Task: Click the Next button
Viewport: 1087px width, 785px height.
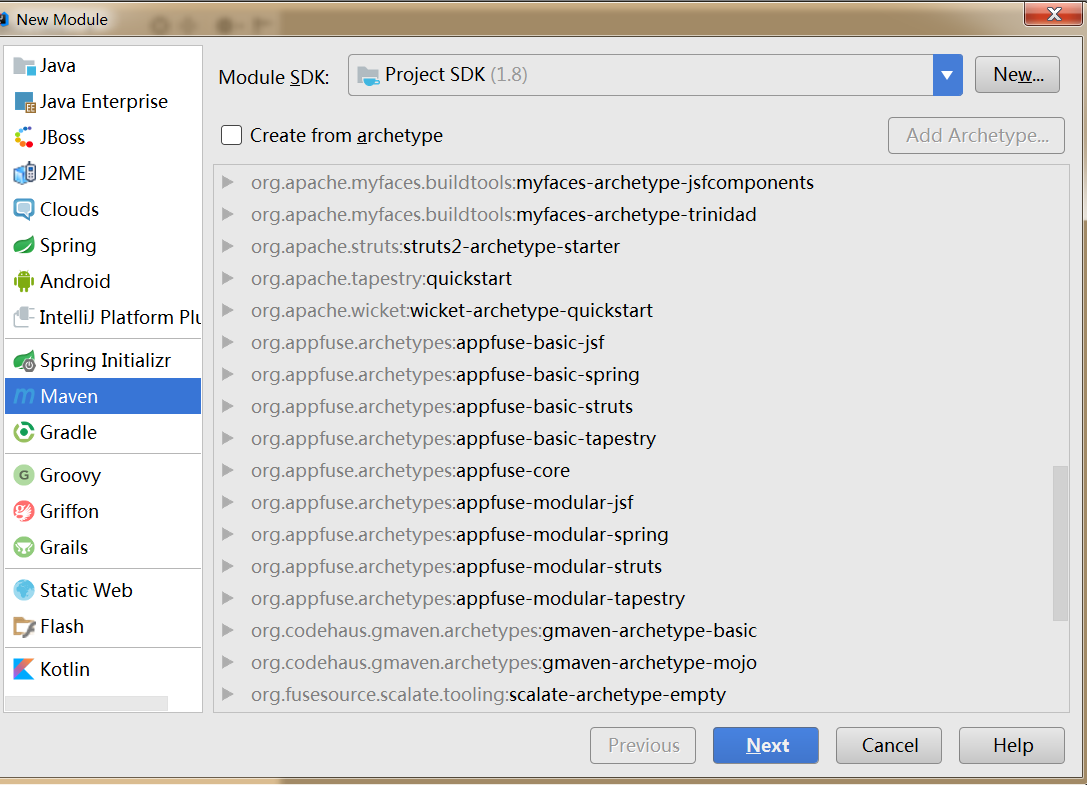Action: (x=765, y=745)
